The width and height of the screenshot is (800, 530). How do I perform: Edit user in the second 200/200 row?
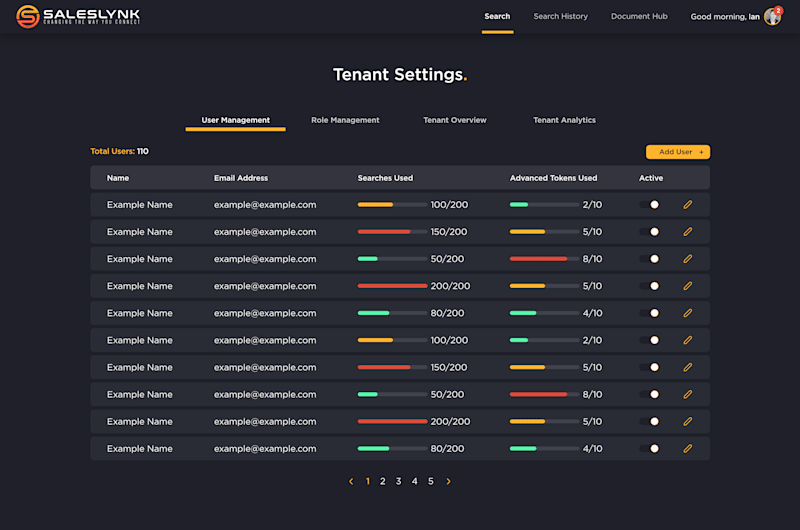tap(688, 421)
